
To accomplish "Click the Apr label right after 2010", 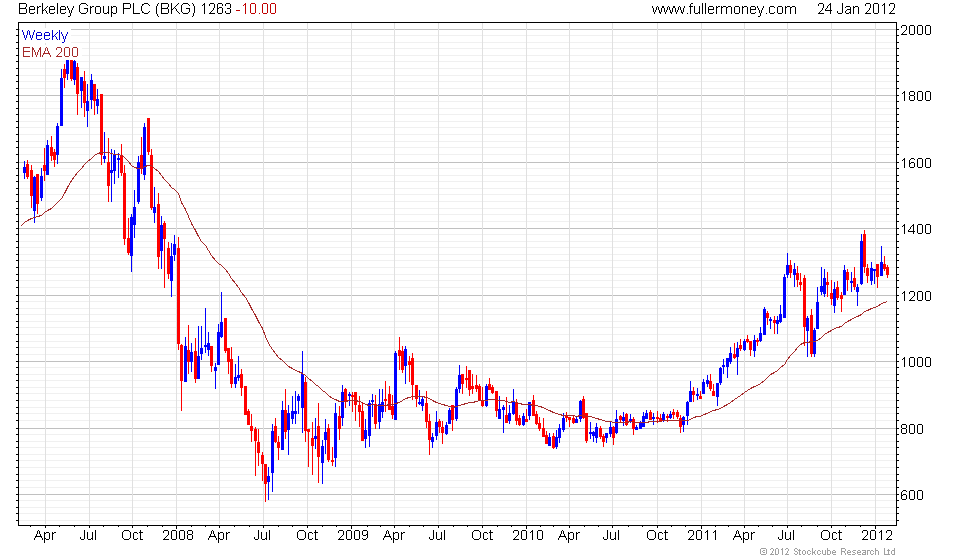I will (569, 536).
